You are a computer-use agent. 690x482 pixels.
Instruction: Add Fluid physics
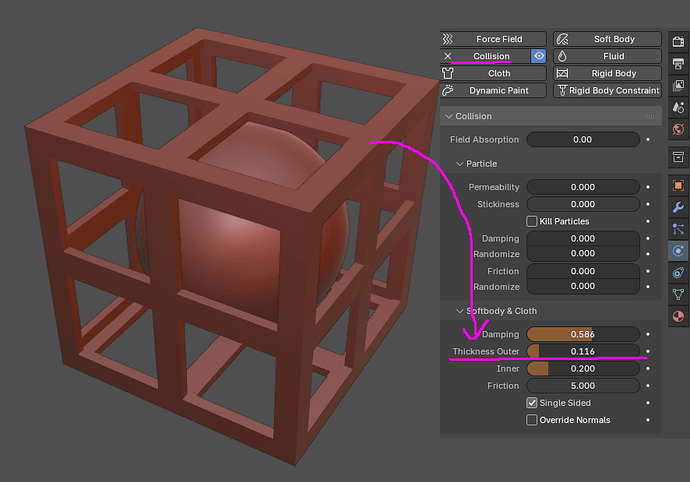coord(607,56)
